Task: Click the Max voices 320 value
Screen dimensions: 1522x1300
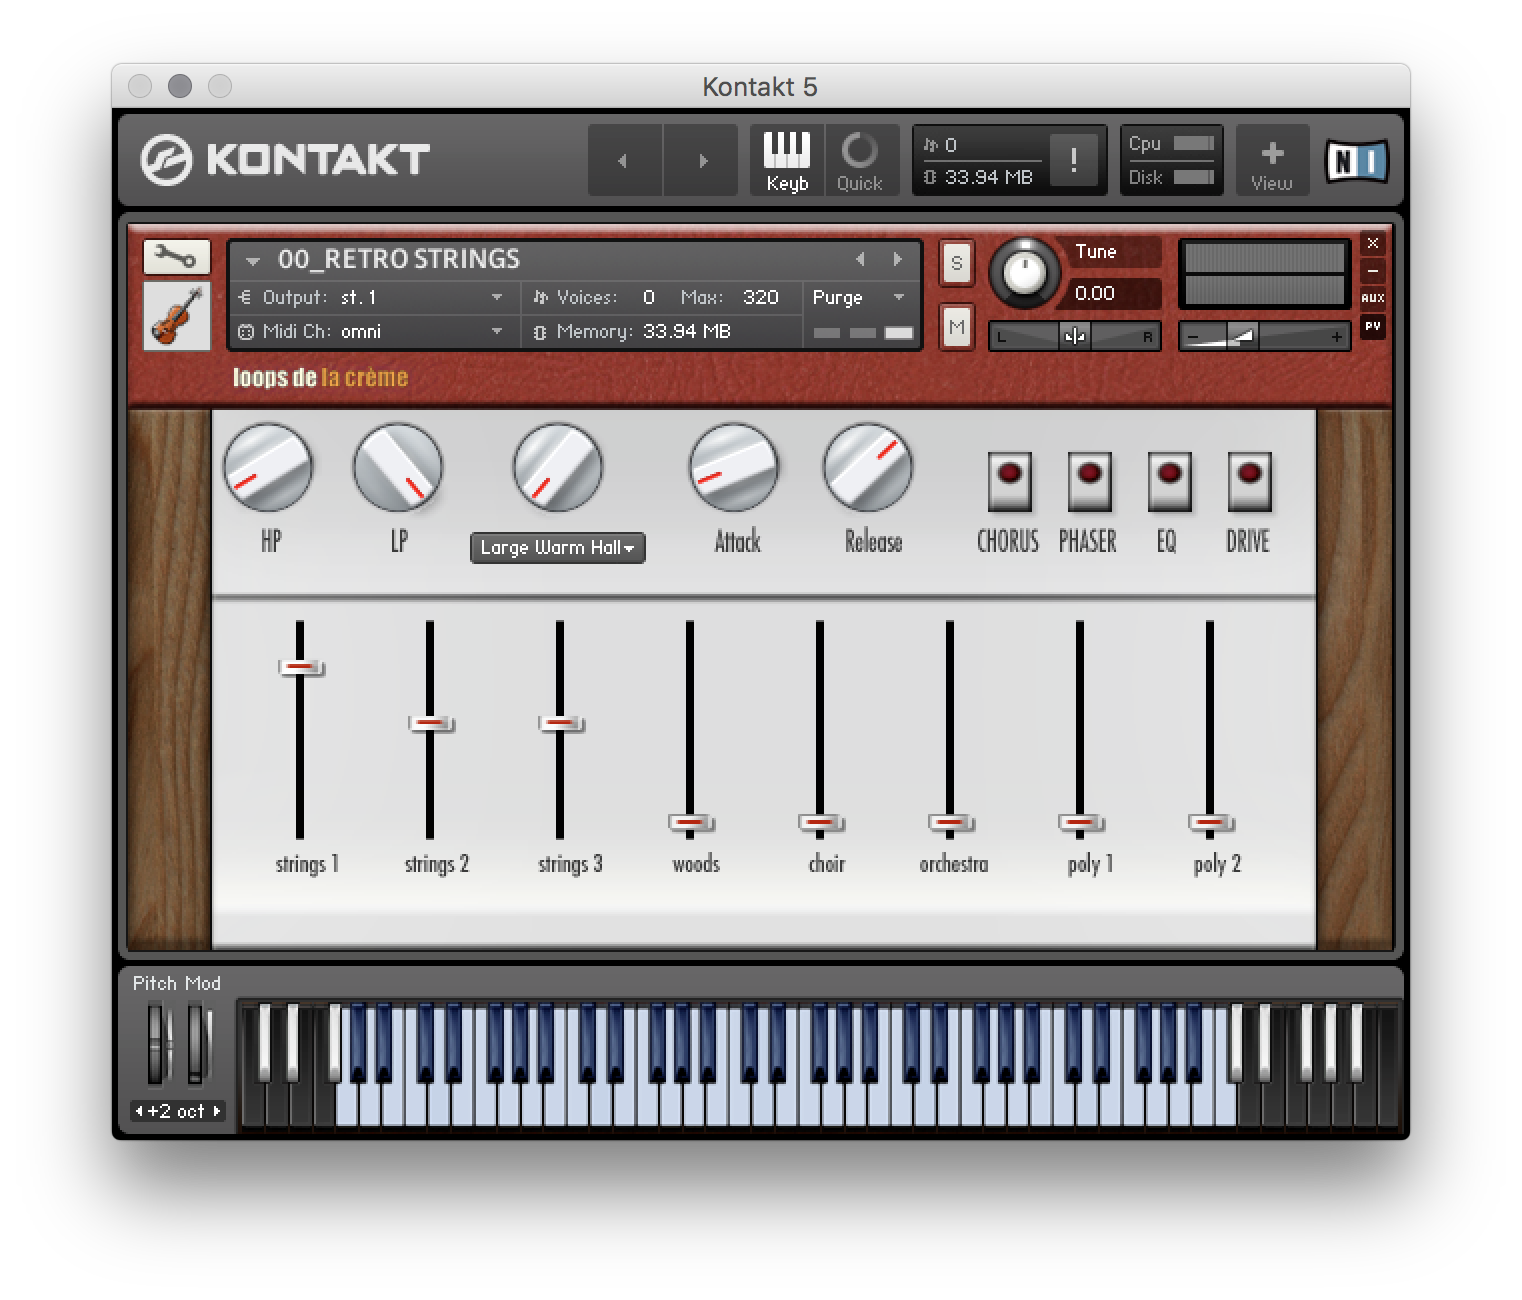Action: coord(761,297)
